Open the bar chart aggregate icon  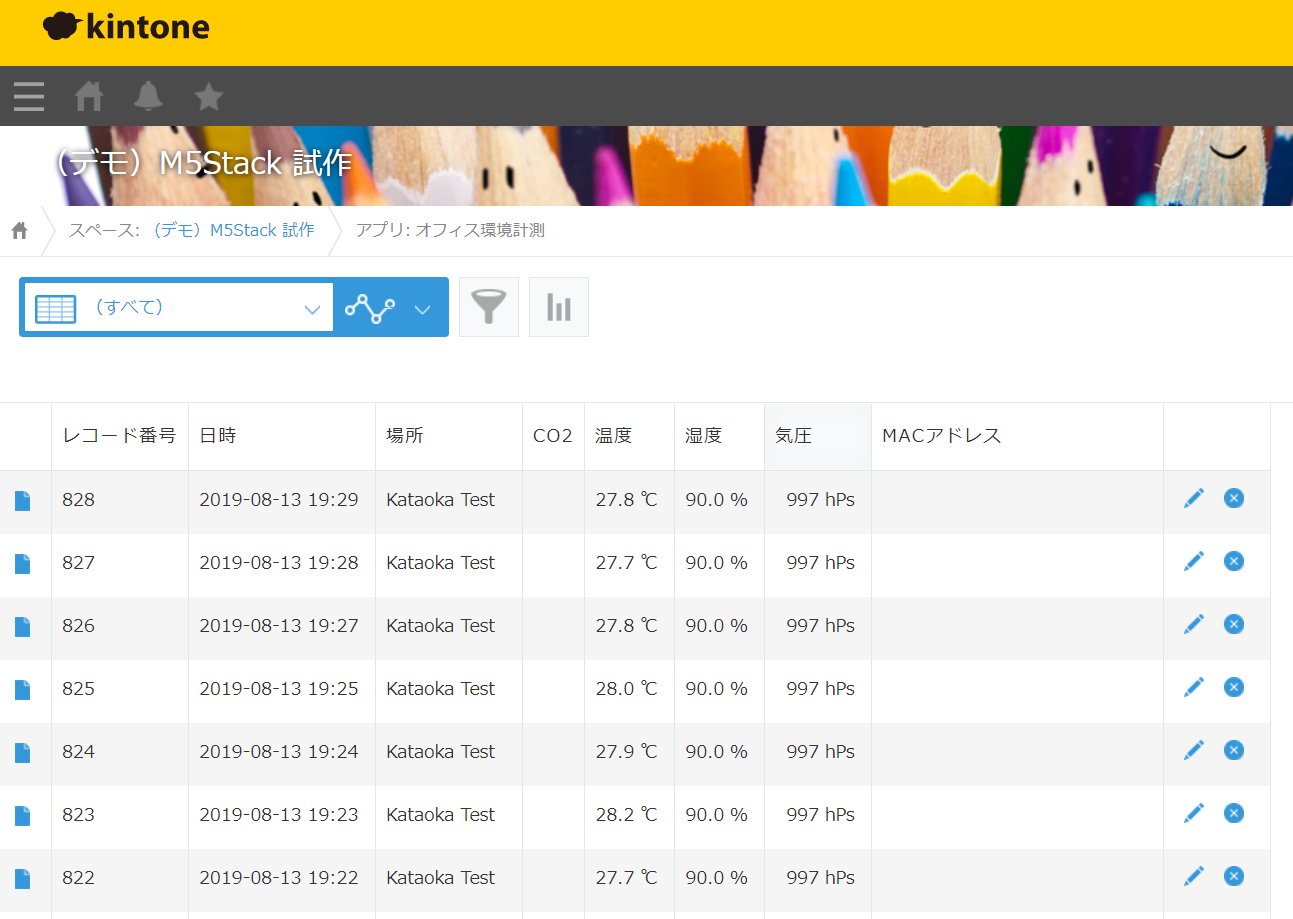pos(559,307)
